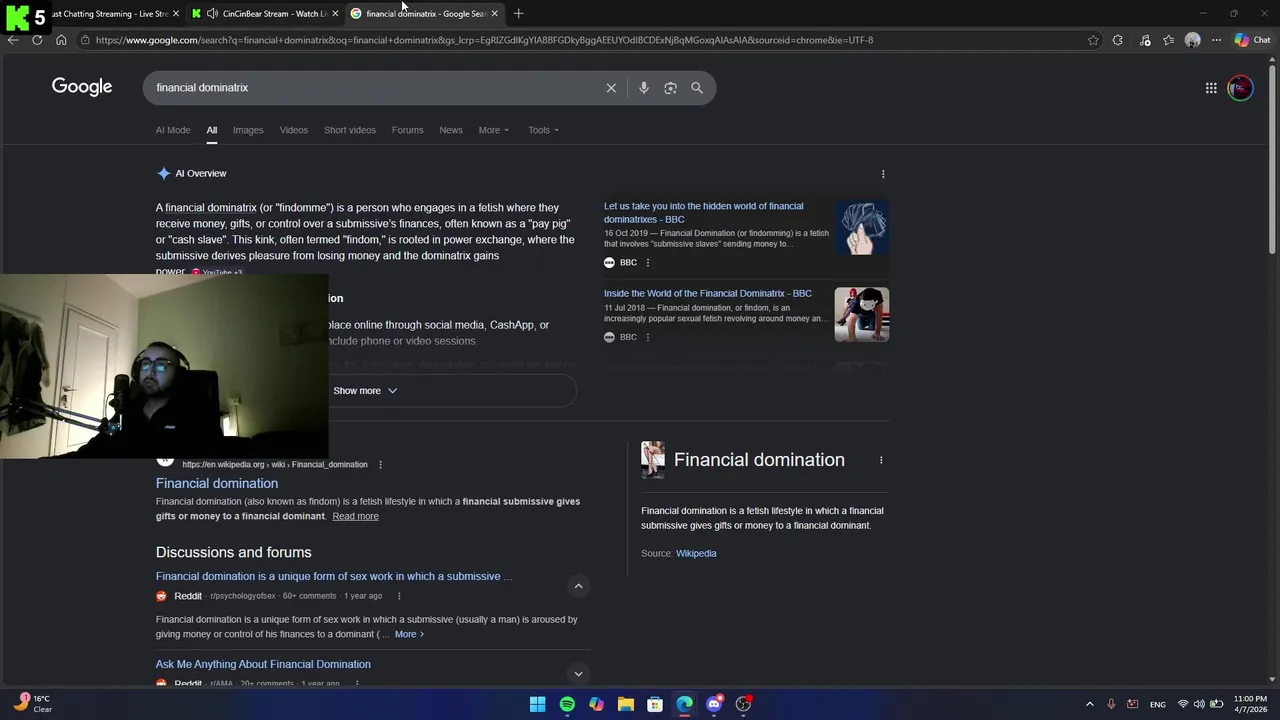Open the browser home page
This screenshot has width=1280, height=720.
[x=61, y=40]
